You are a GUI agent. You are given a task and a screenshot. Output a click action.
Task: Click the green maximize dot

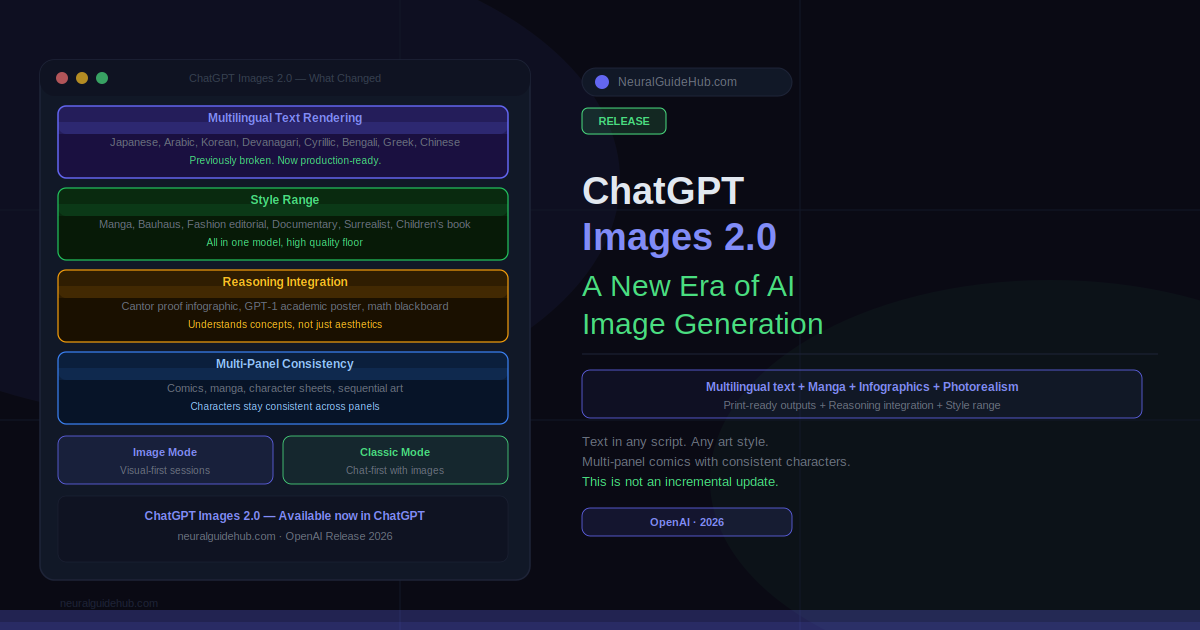(x=102, y=78)
